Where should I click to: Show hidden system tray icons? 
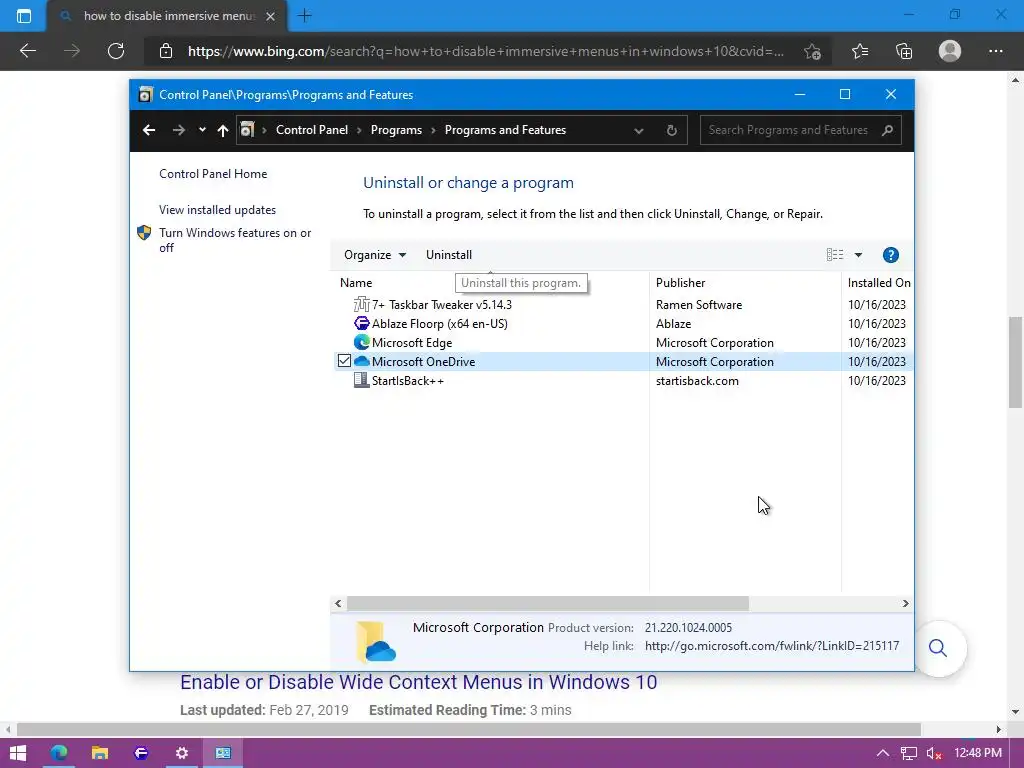882,753
